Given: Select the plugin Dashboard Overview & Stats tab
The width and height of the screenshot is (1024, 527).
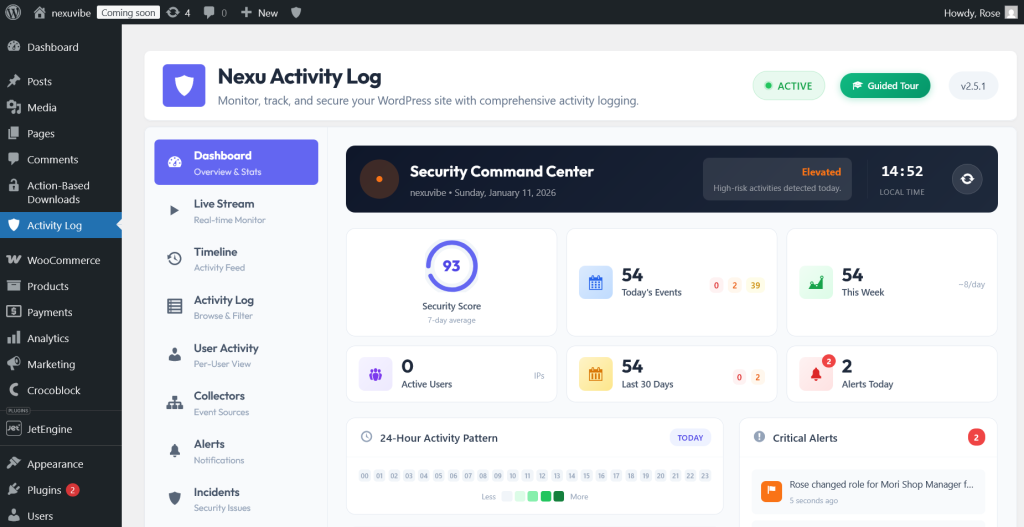Looking at the screenshot, I should coord(236,163).
